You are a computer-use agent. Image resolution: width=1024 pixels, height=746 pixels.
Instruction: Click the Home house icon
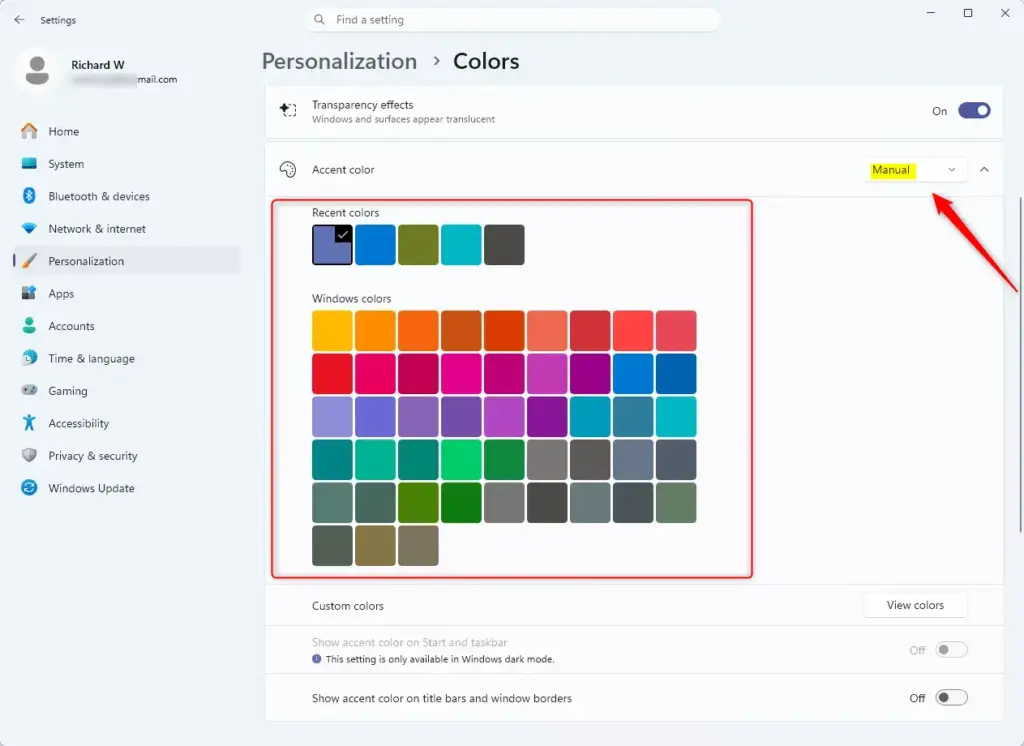29,131
